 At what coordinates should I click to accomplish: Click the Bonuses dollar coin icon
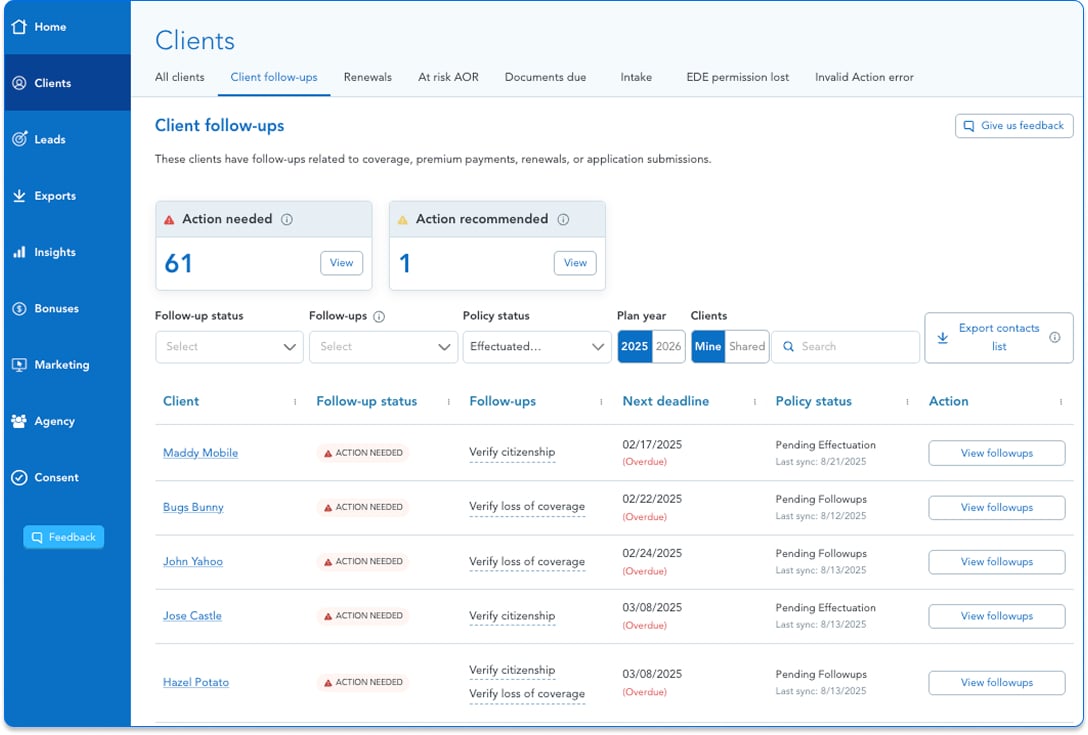click(x=19, y=309)
